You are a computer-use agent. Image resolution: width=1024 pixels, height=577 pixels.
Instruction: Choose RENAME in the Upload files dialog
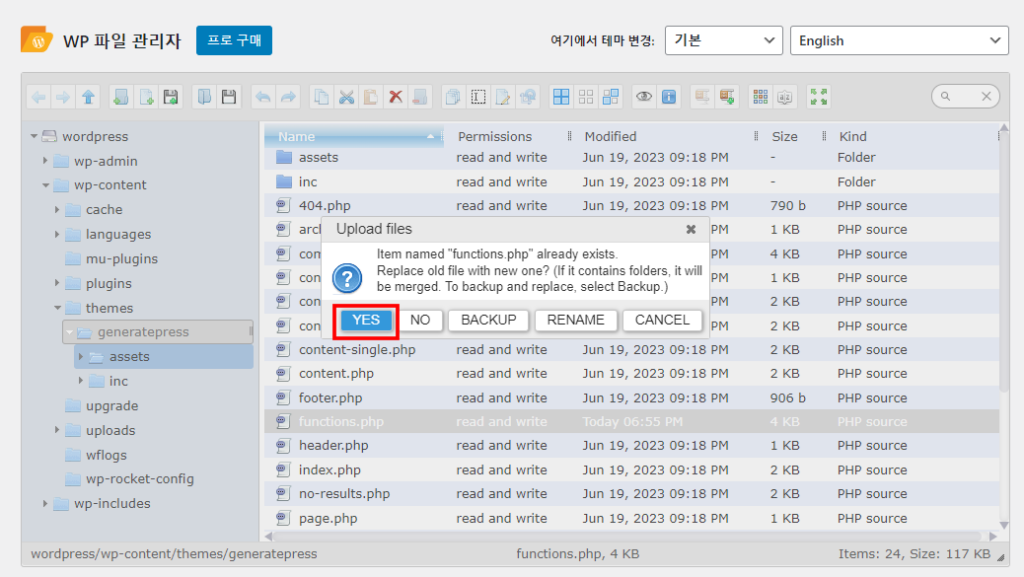[x=575, y=320]
